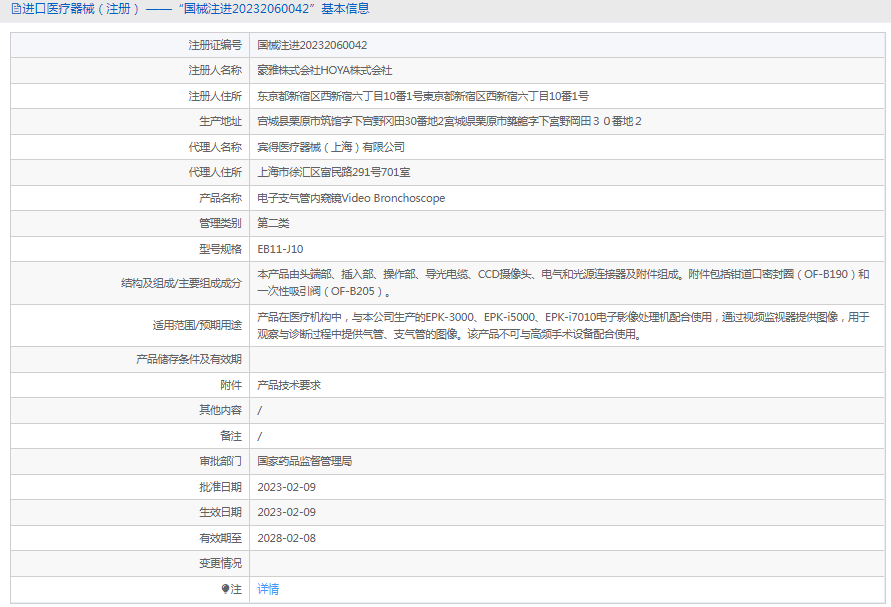Click the 有效期至 label
This screenshot has height=607, width=891.
click(220, 538)
